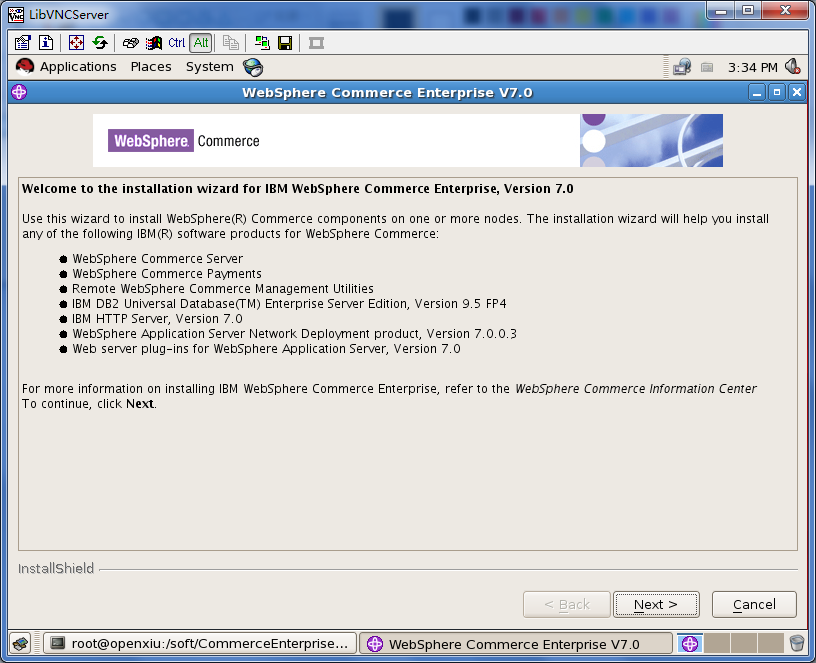Toggle the Alt key in VNC toolbar

[x=201, y=43]
